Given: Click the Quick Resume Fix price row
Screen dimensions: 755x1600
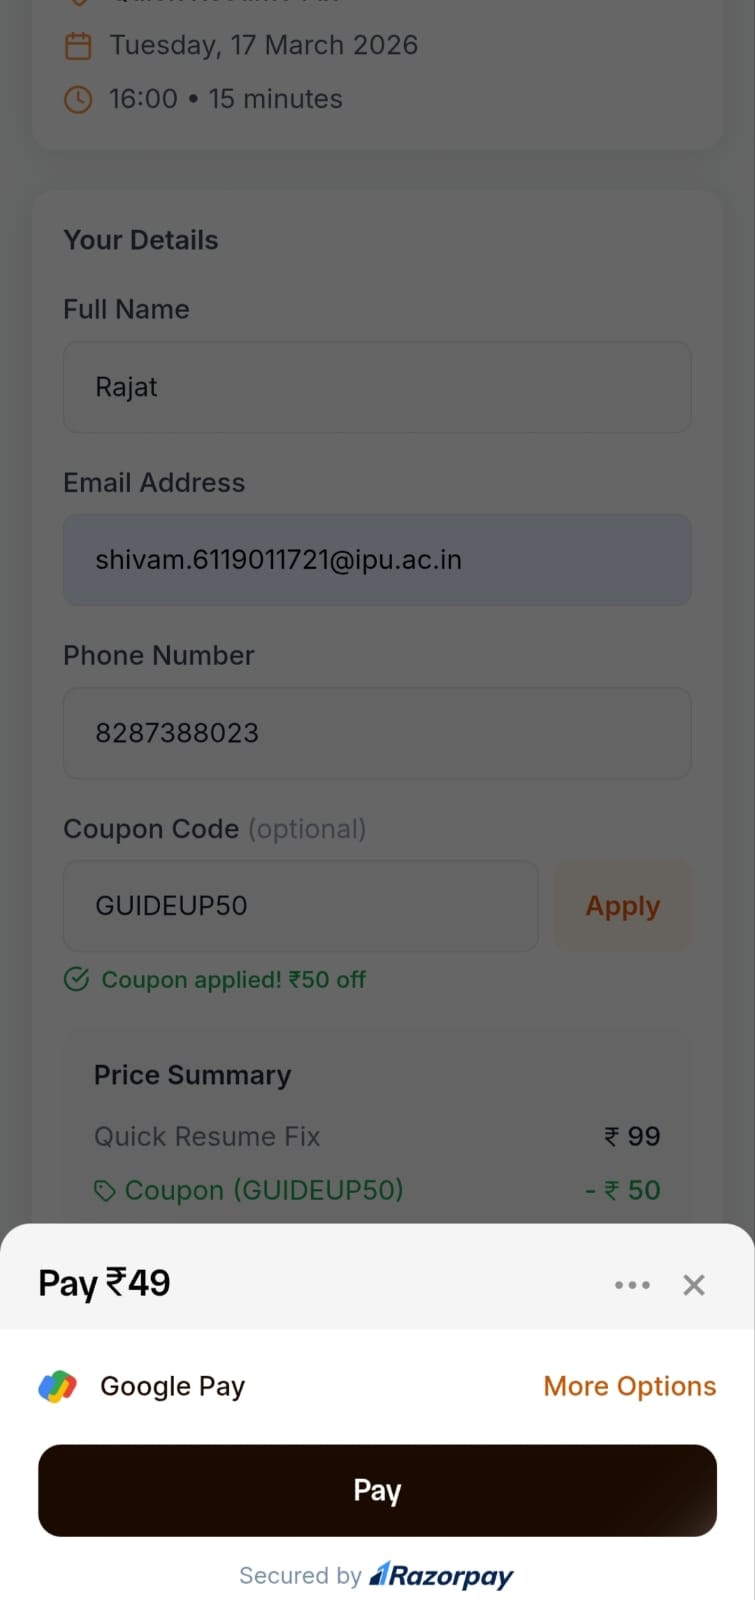Looking at the screenshot, I should [x=377, y=1136].
